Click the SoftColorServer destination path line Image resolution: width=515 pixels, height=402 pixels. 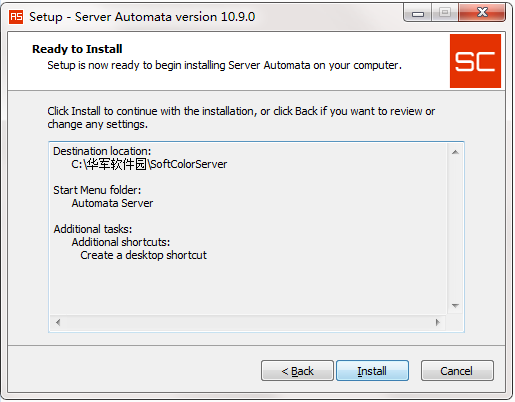[x=149, y=164]
